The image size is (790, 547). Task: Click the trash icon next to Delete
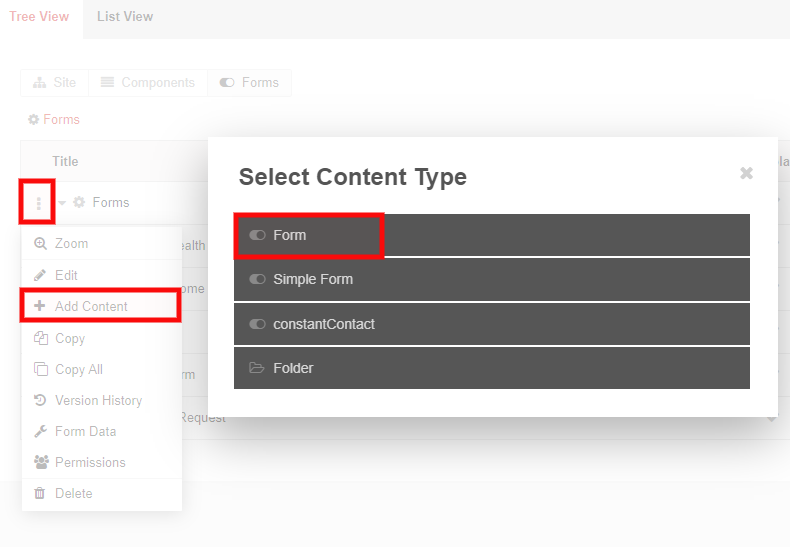tap(39, 493)
